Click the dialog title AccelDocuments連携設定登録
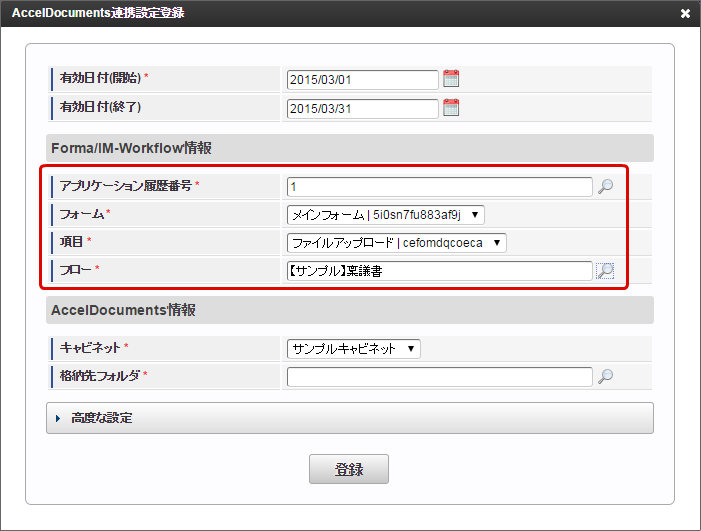 pos(98,13)
